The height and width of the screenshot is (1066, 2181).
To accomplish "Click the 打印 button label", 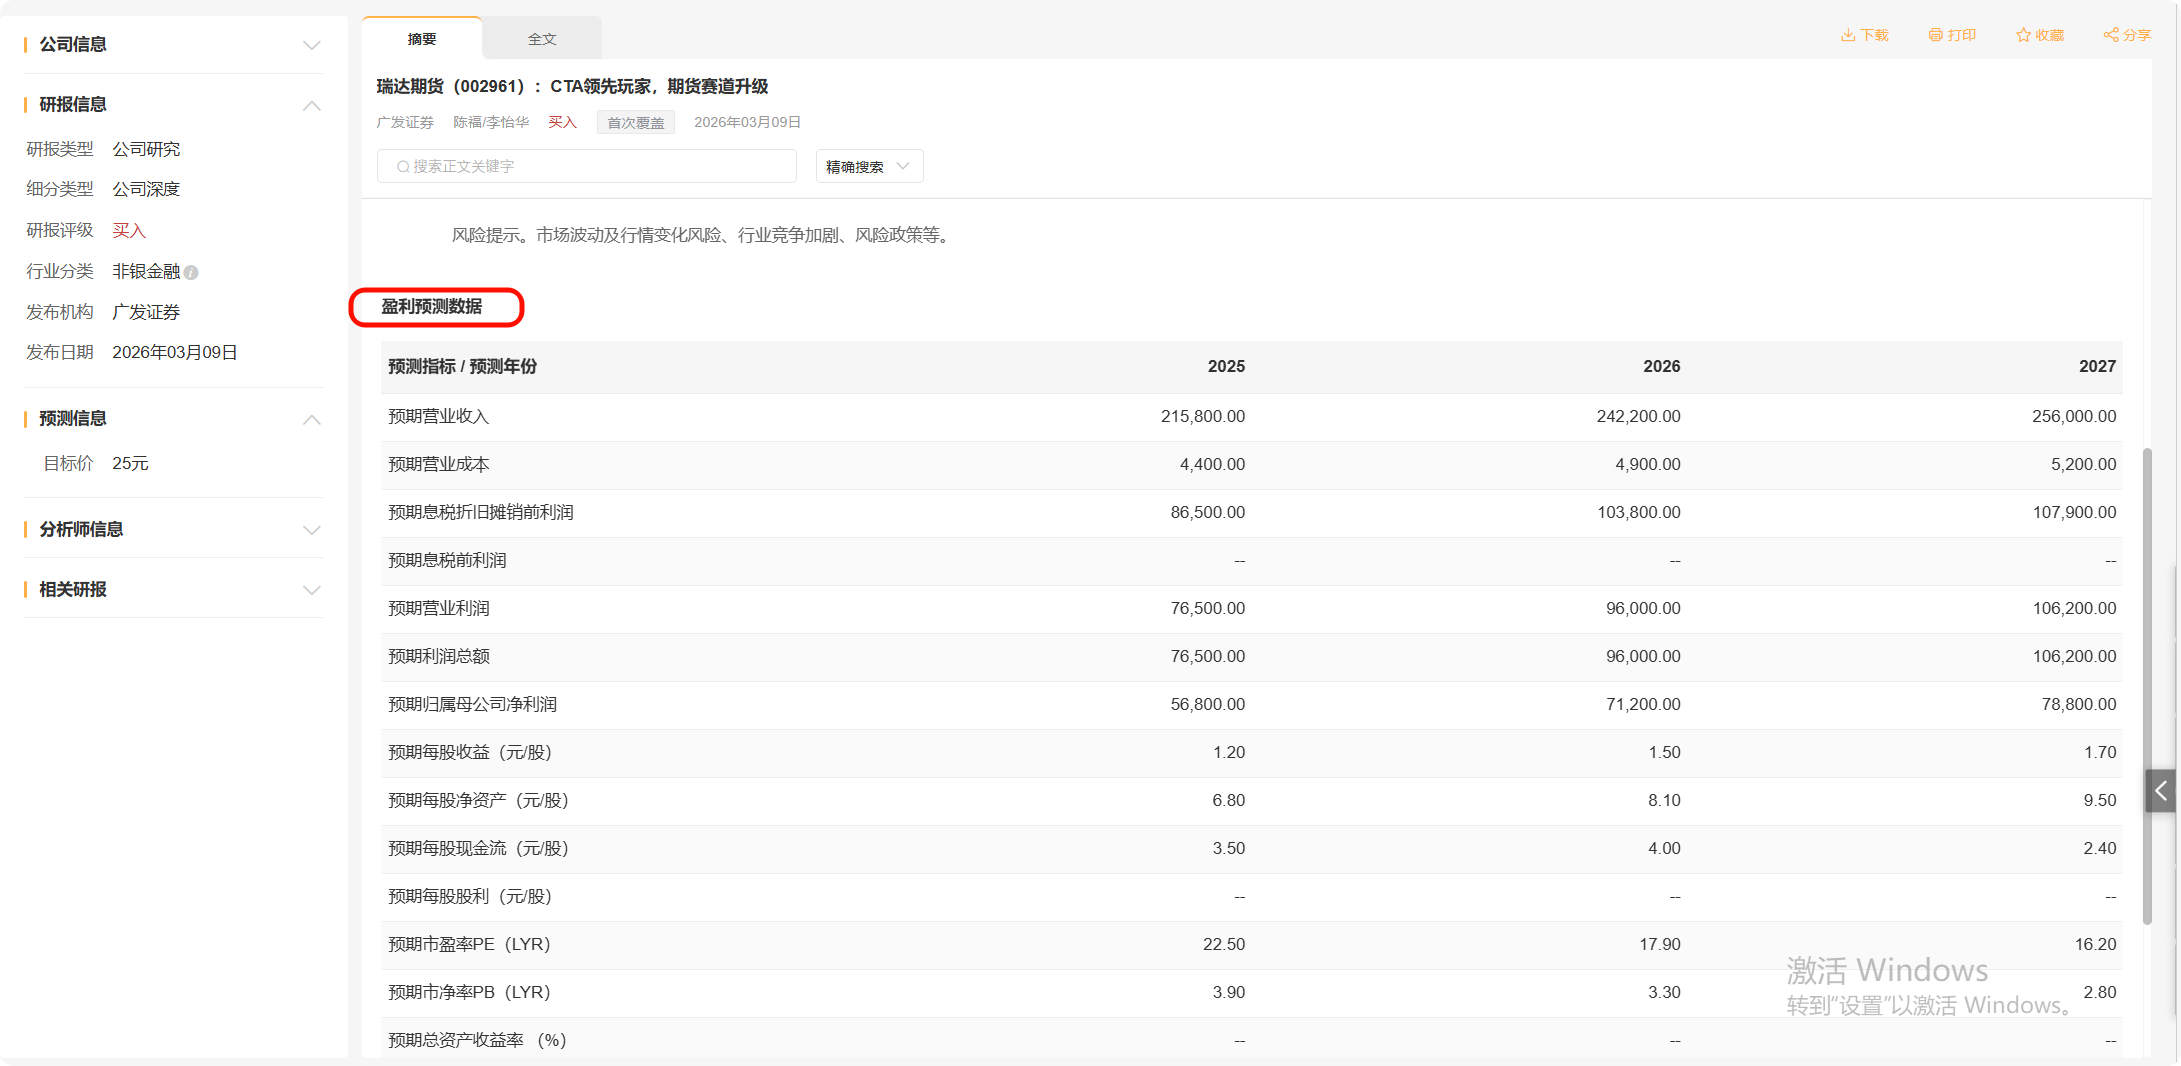I will 1962,35.
